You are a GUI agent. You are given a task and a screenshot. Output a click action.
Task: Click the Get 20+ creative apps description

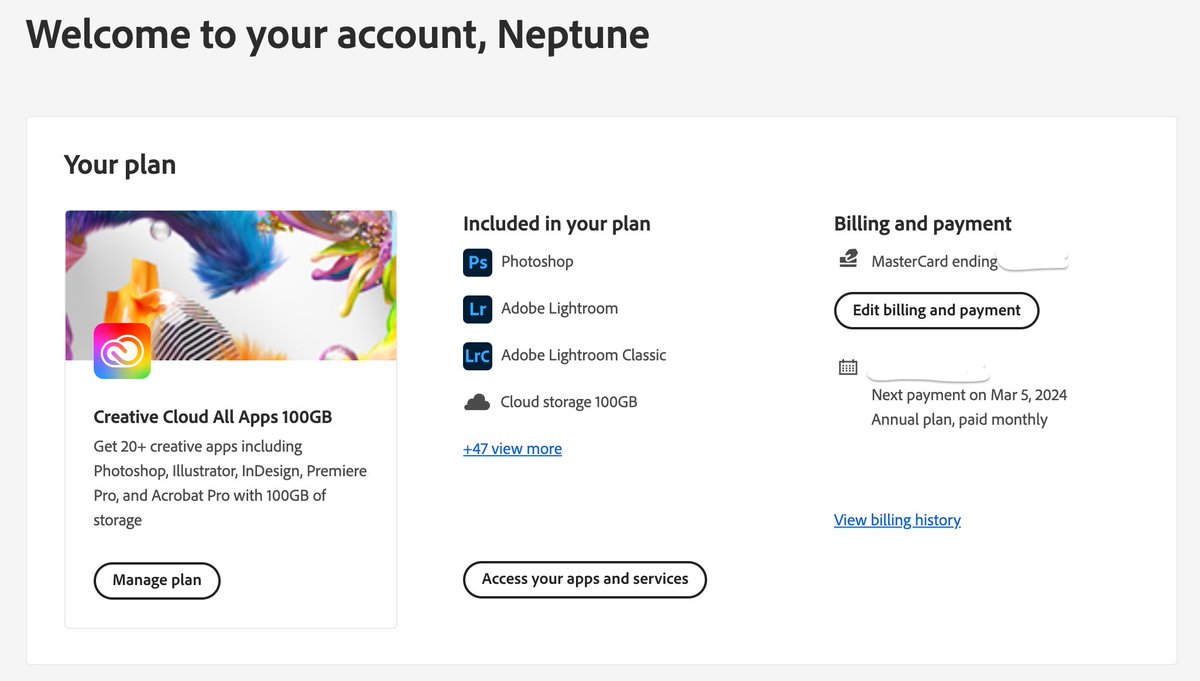tap(230, 483)
